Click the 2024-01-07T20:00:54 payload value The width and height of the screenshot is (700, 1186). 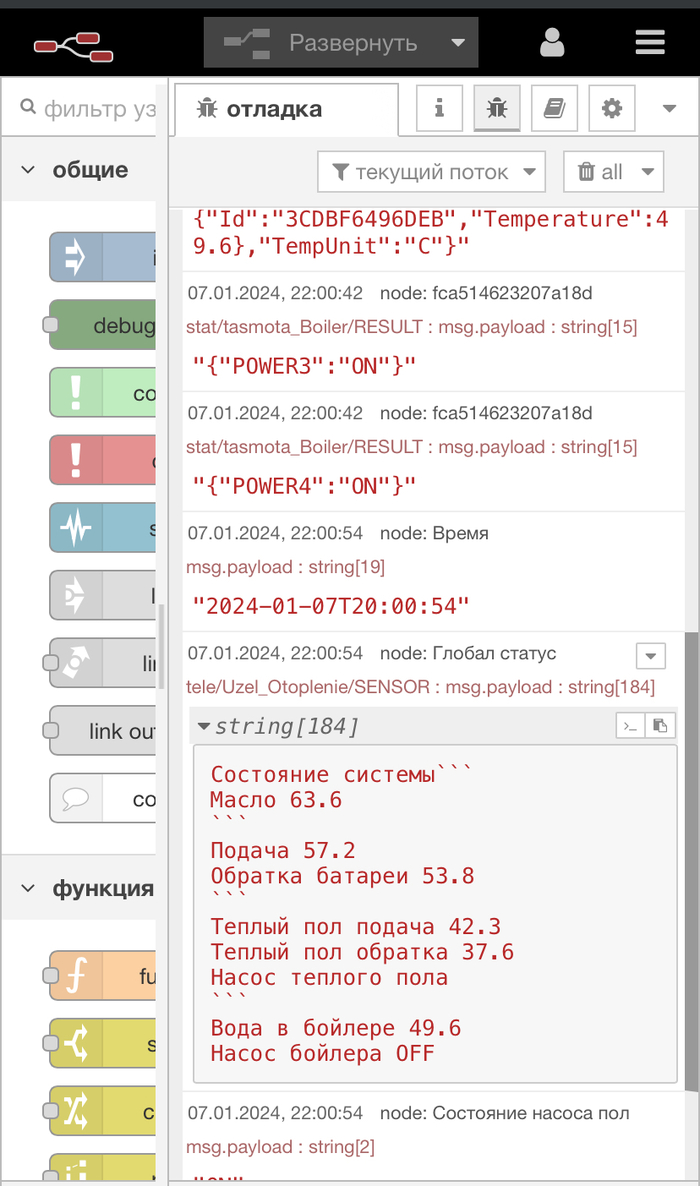pos(331,607)
